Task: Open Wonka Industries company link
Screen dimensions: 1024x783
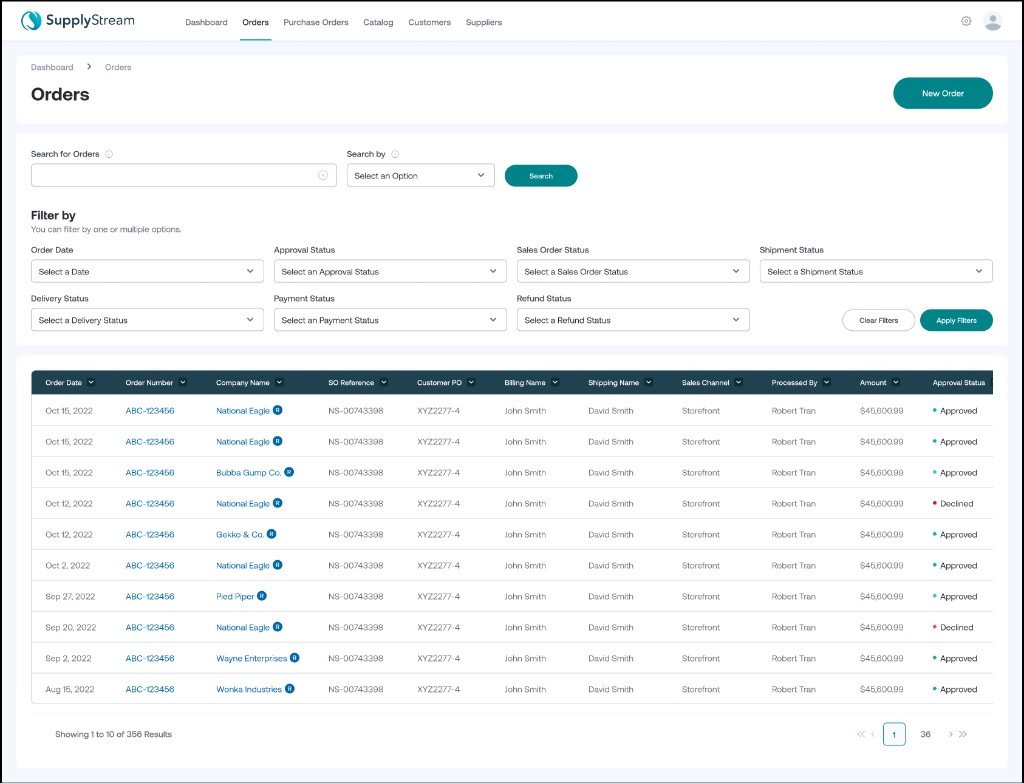Action: [249, 689]
